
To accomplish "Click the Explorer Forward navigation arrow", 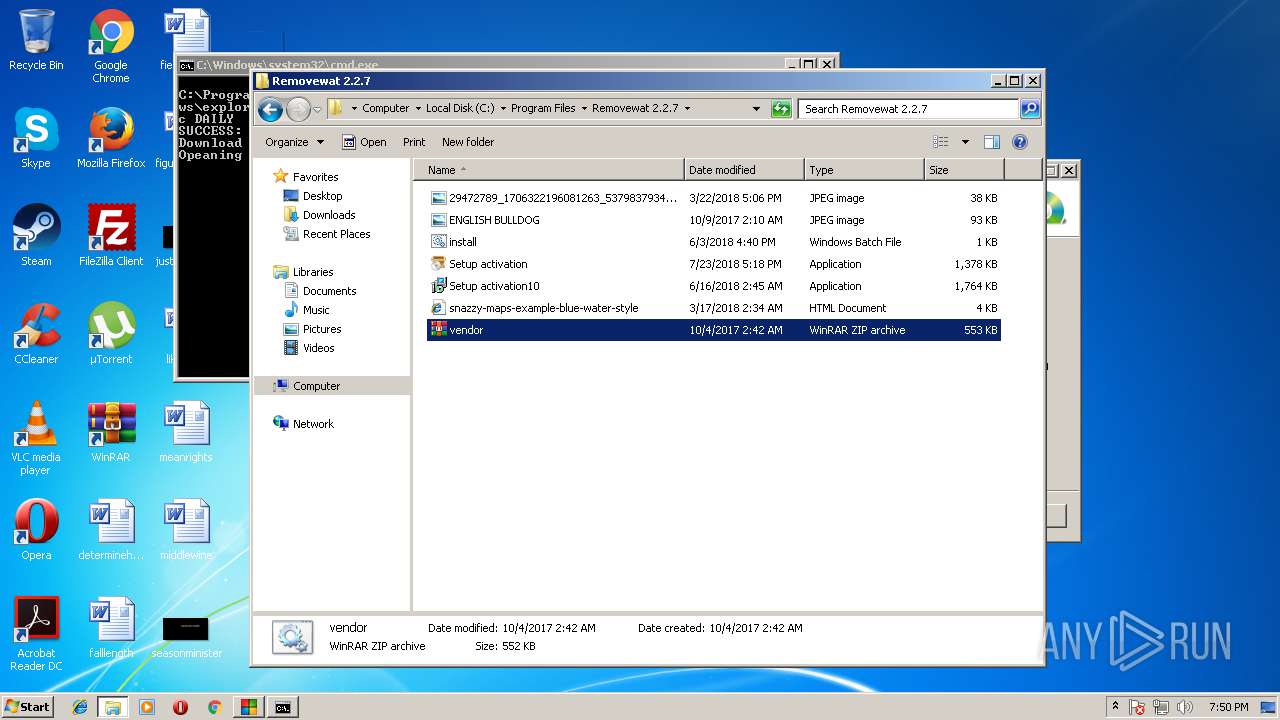I will 298,109.
